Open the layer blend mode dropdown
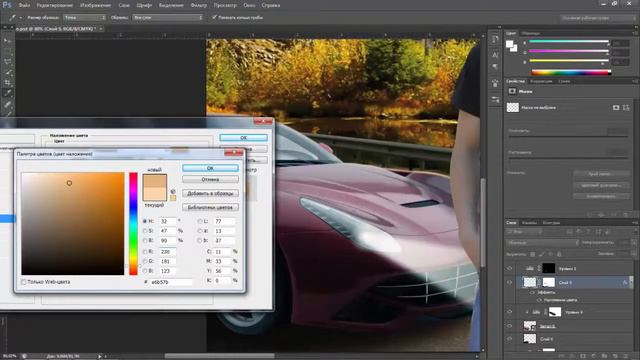Image resolution: width=640 pixels, height=360 pixels. pos(542,242)
